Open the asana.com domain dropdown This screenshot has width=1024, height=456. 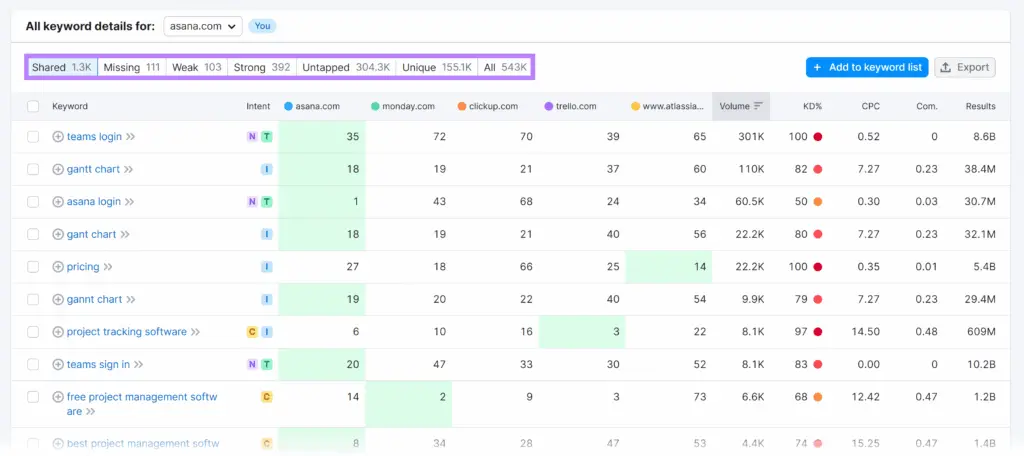(x=203, y=25)
